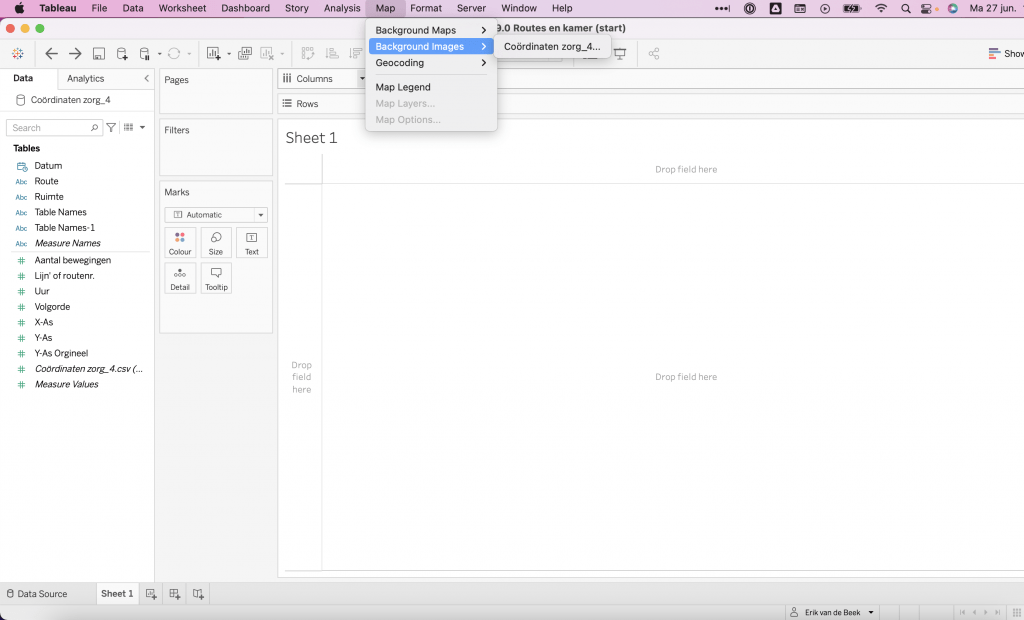1024x620 pixels.
Task: Choose Map Legend from the Map menu
Action: pos(403,87)
